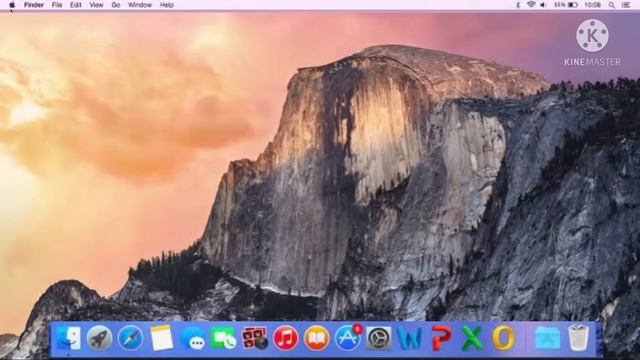Open the Edit menu
The image size is (640, 360).
tap(76, 5)
